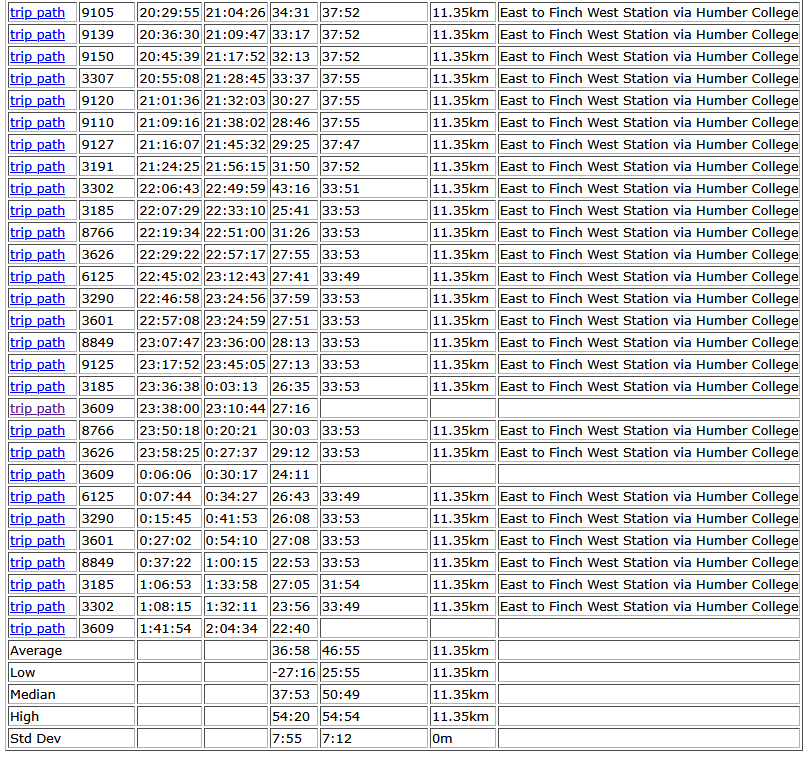810x761 pixels.
Task: Open trip path for vehicle 3290 at 22:46:58
Action: 37,299
